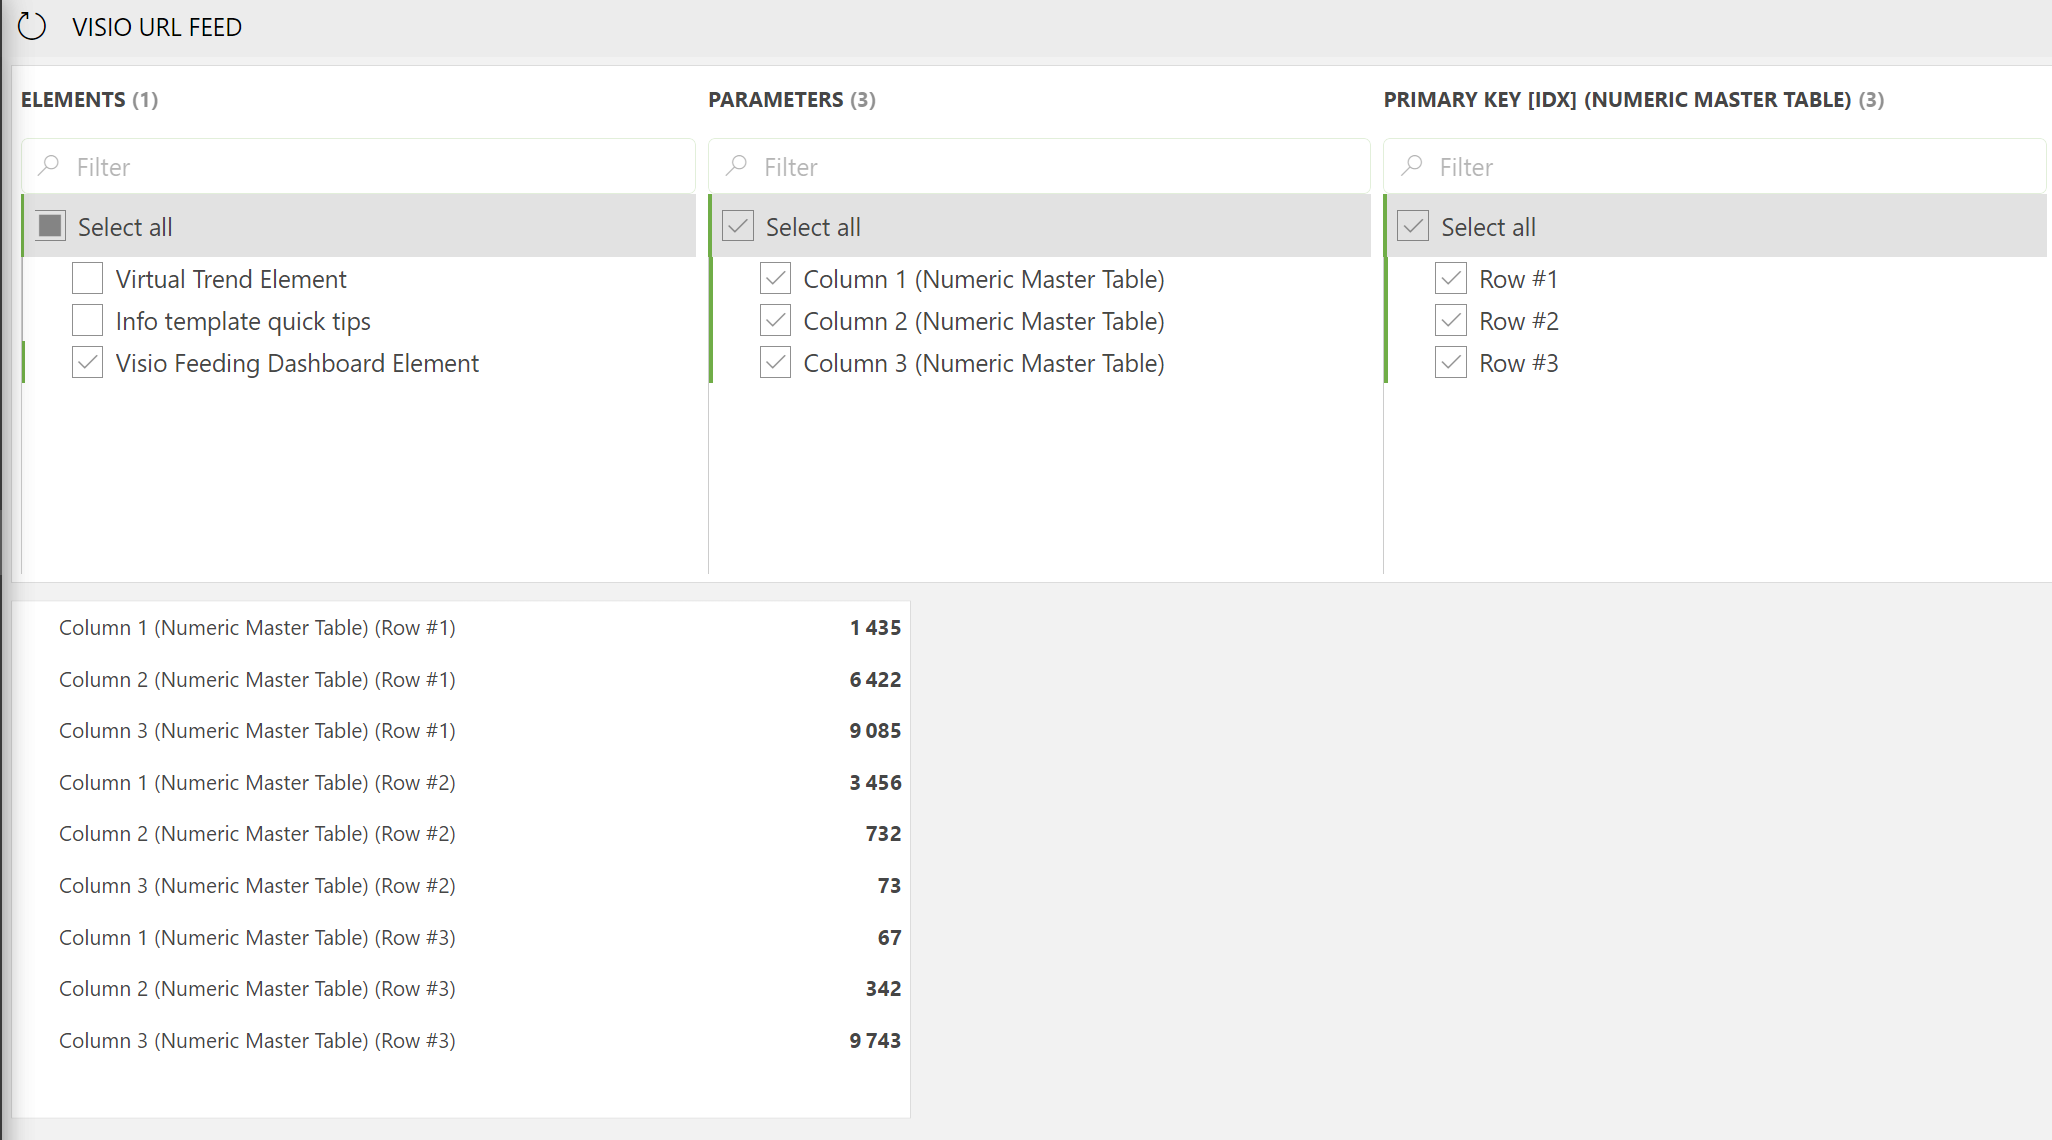Focus the Elements filter input field

click(358, 166)
